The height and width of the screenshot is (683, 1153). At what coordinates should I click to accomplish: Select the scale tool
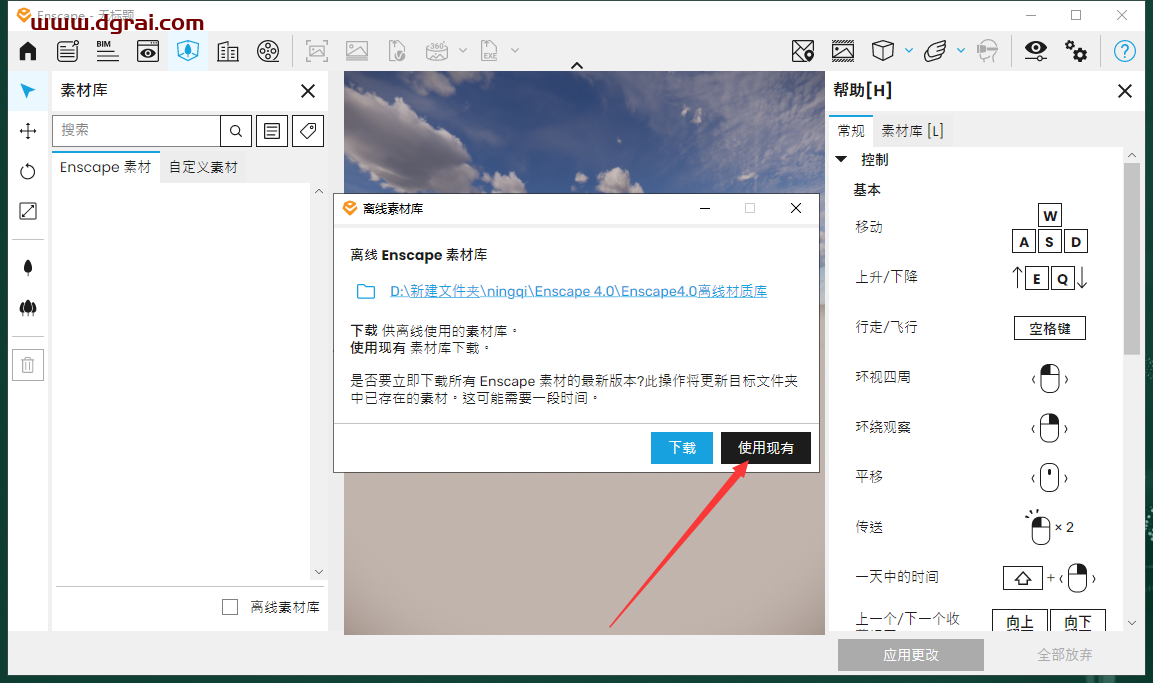[28, 211]
